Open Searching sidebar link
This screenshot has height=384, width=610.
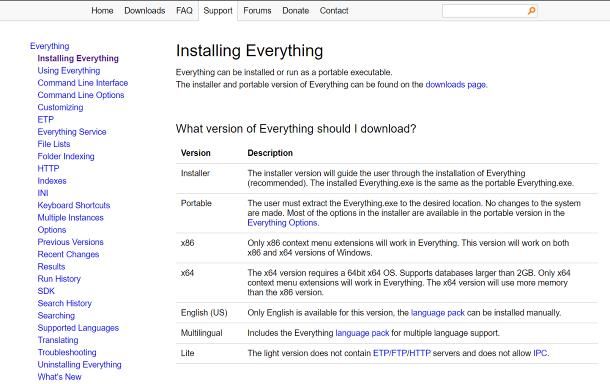click(56, 316)
